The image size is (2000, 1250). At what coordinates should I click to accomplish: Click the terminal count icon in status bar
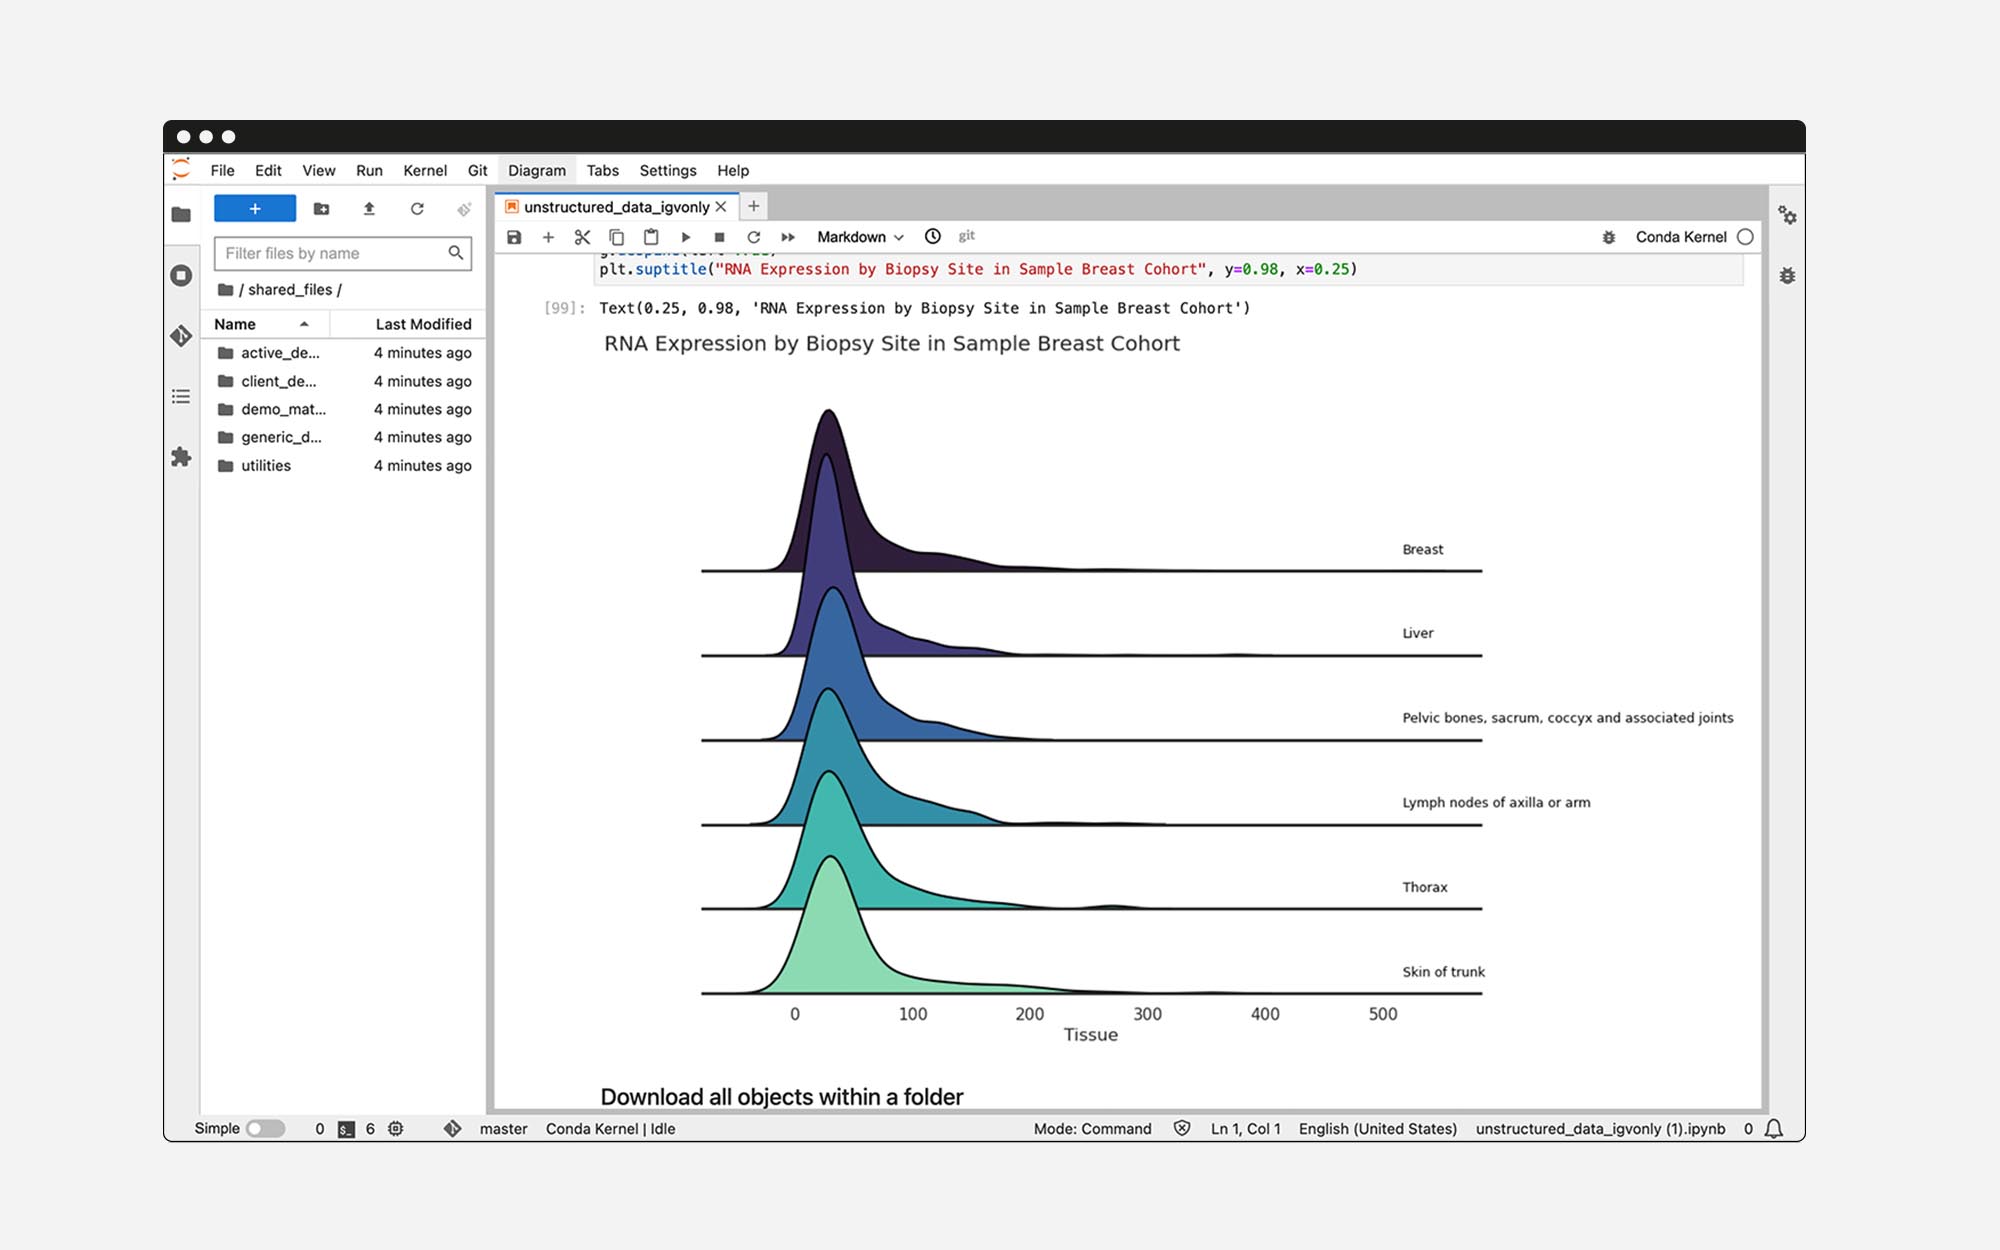pos(346,1129)
